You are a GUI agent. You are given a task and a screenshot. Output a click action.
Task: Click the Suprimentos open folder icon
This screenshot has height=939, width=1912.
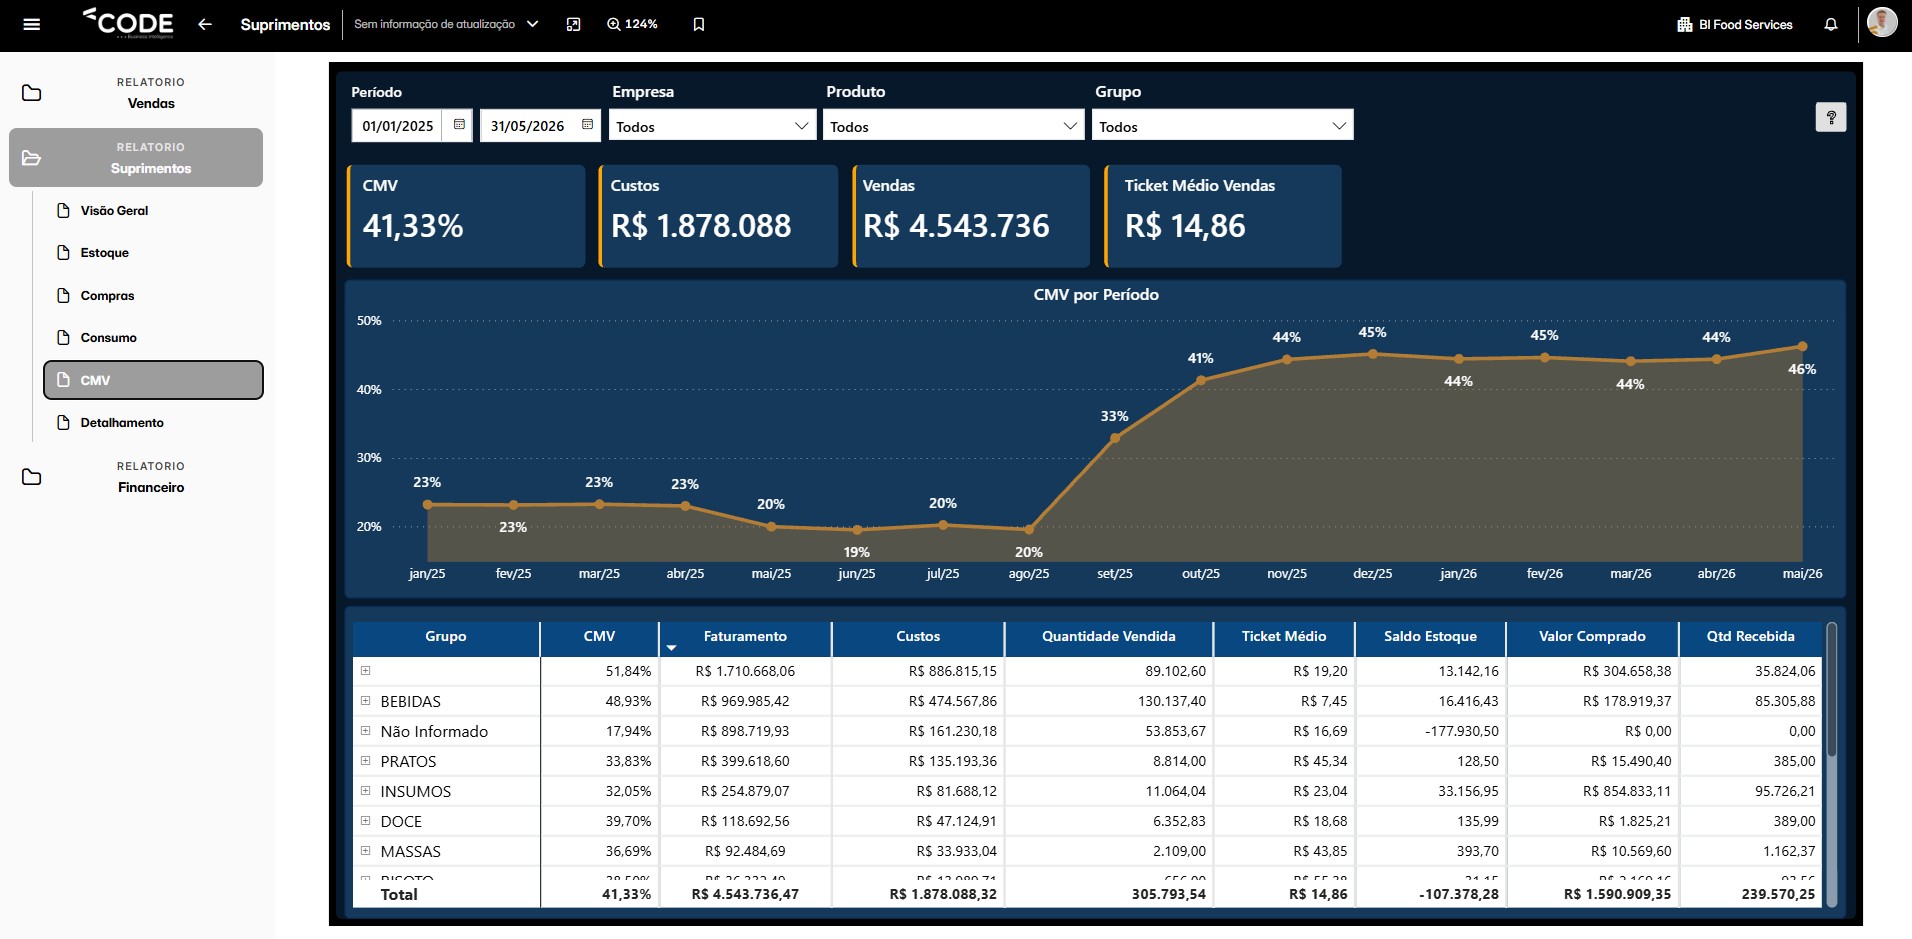coord(32,158)
